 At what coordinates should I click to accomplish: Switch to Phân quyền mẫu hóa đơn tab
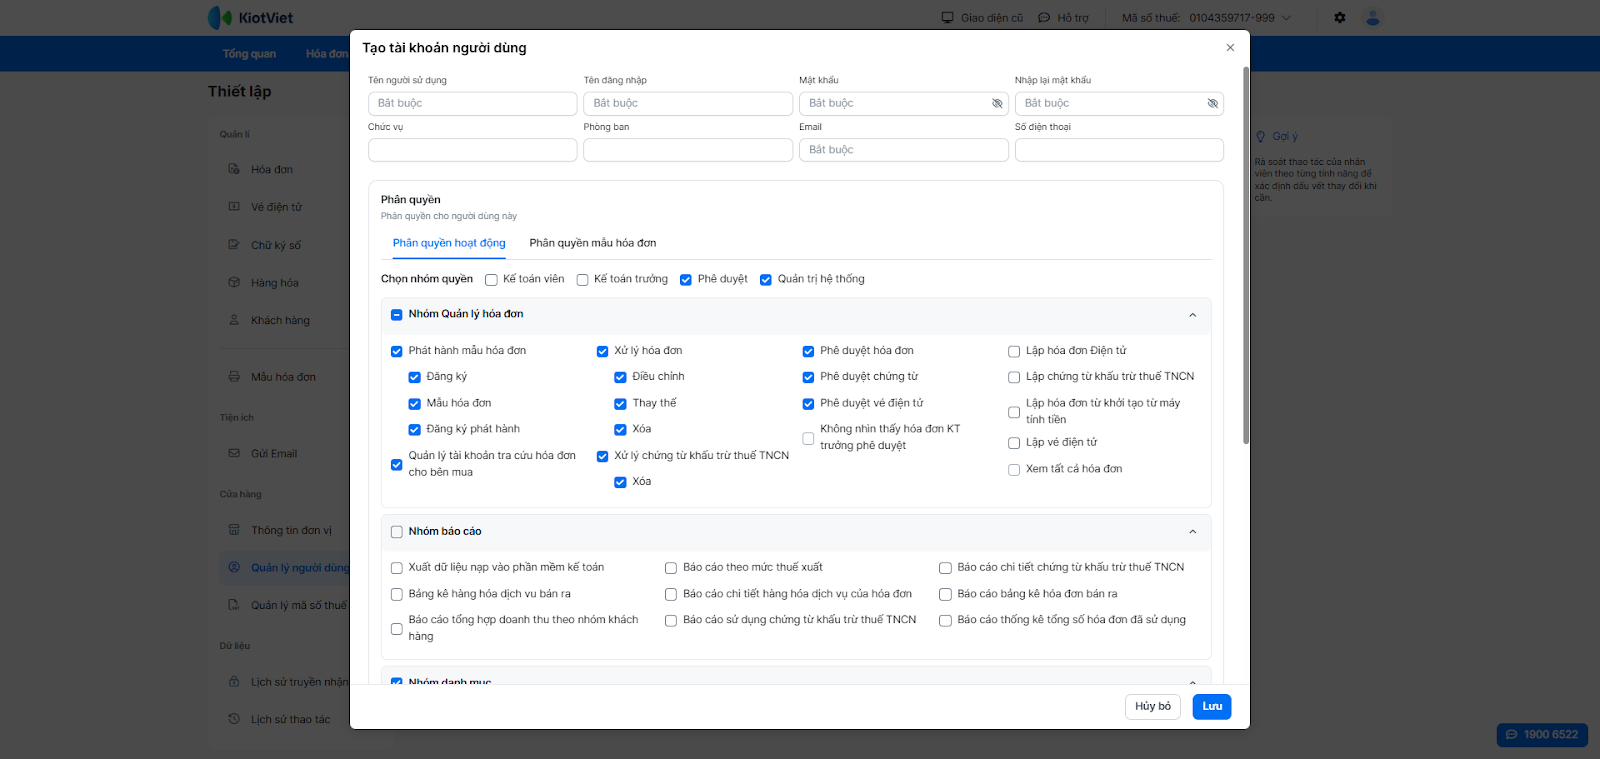[x=593, y=243]
